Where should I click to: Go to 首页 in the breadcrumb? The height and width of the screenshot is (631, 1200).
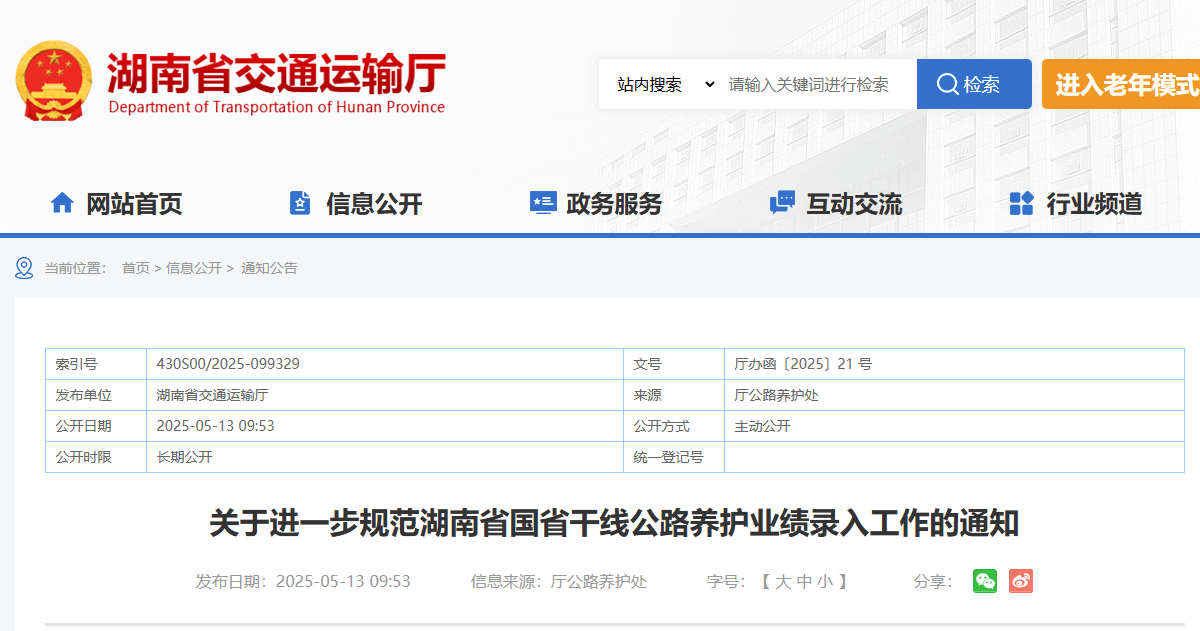pyautogui.click(x=135, y=268)
